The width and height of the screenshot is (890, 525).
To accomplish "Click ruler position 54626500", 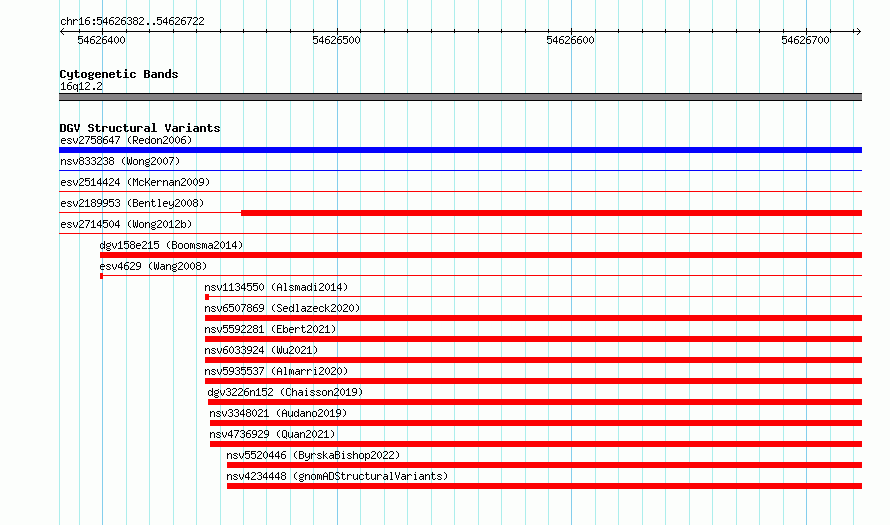I will (337, 40).
